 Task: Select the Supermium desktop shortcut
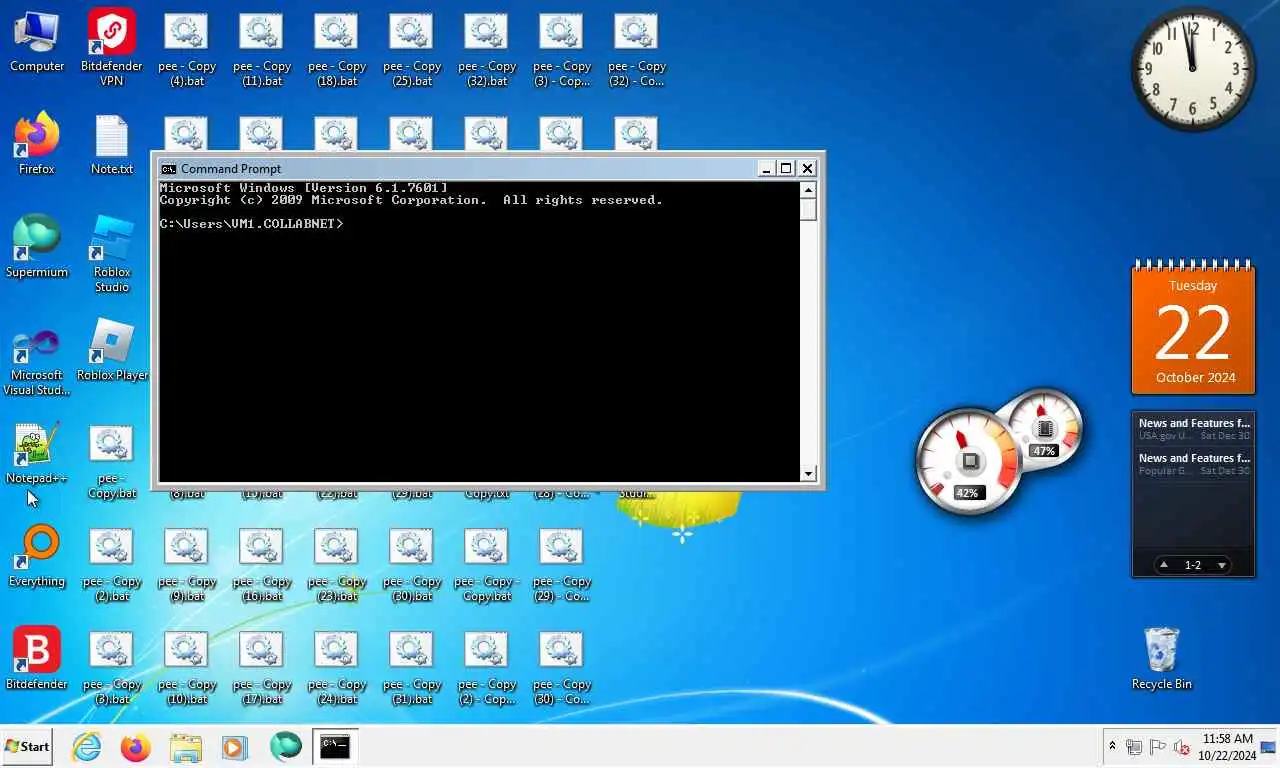tap(37, 247)
